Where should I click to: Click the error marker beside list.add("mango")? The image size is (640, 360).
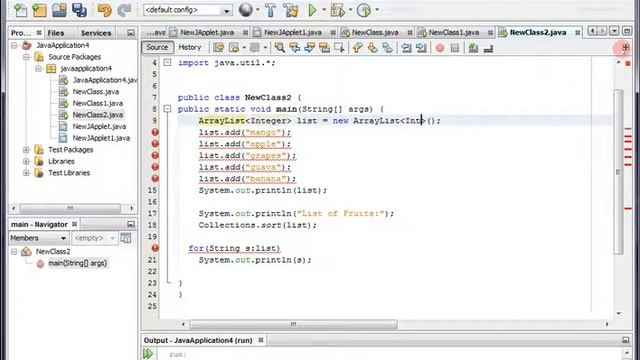pos(155,132)
